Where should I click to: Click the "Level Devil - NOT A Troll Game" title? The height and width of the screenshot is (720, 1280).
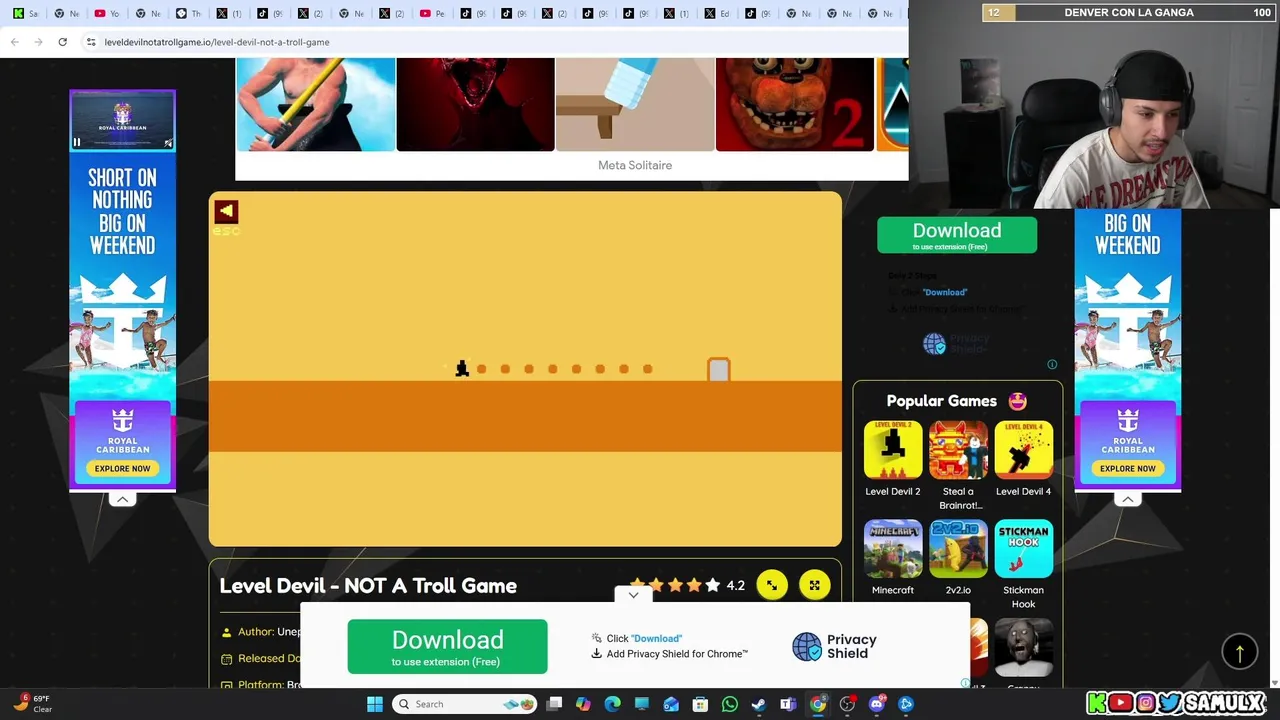point(368,586)
